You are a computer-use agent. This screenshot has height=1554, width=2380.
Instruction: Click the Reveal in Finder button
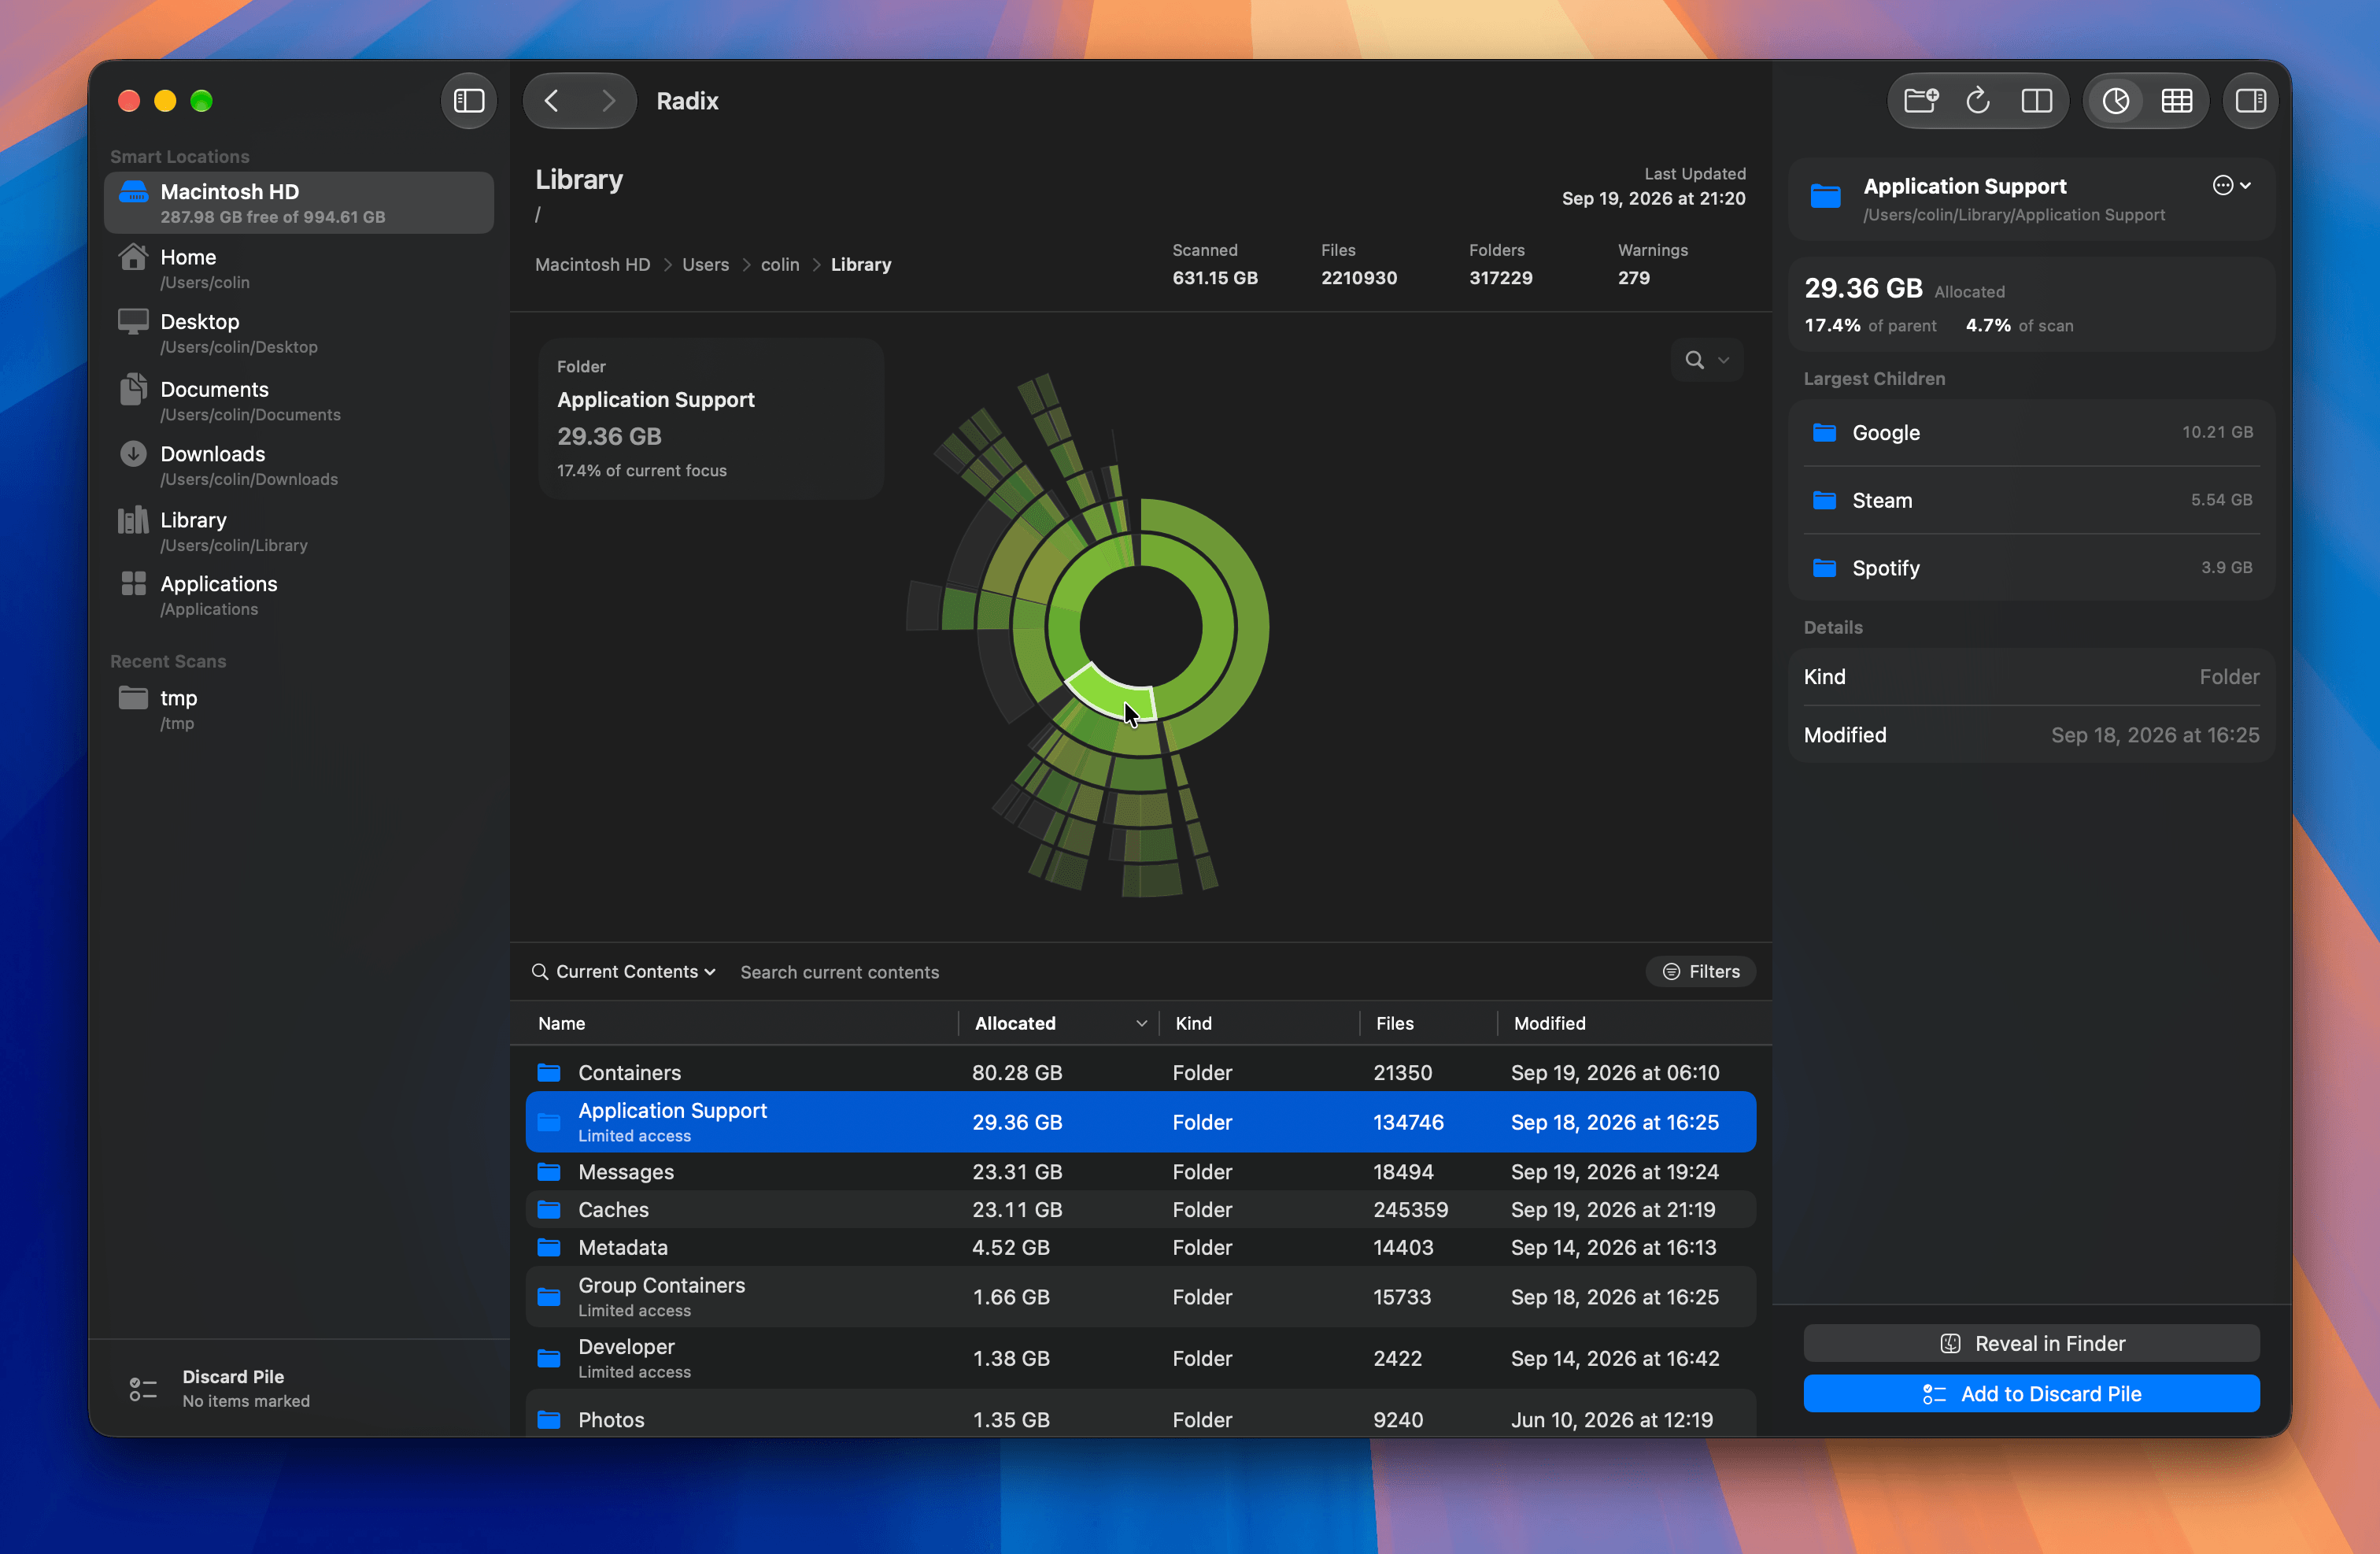pos(2031,1343)
